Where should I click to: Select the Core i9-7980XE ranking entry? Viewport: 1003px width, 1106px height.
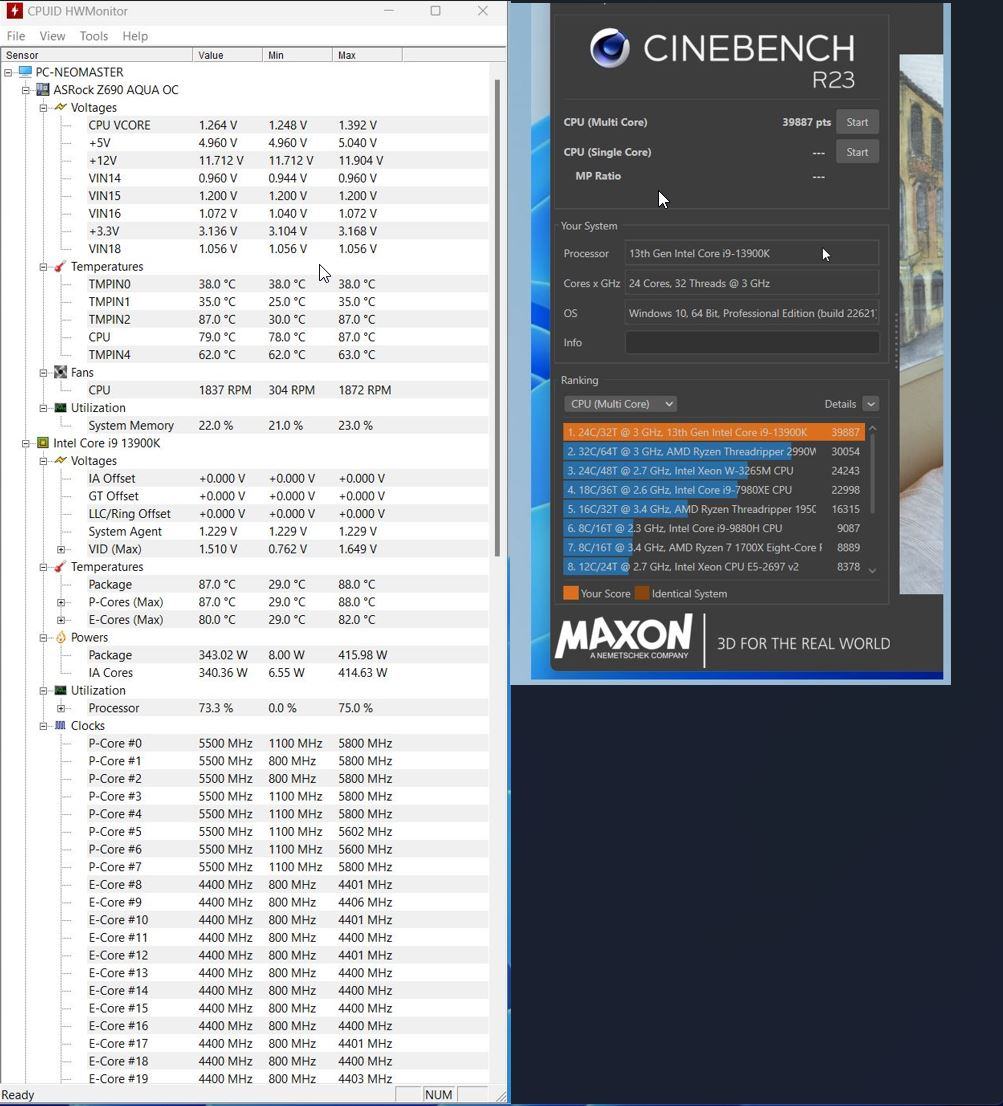(714, 490)
